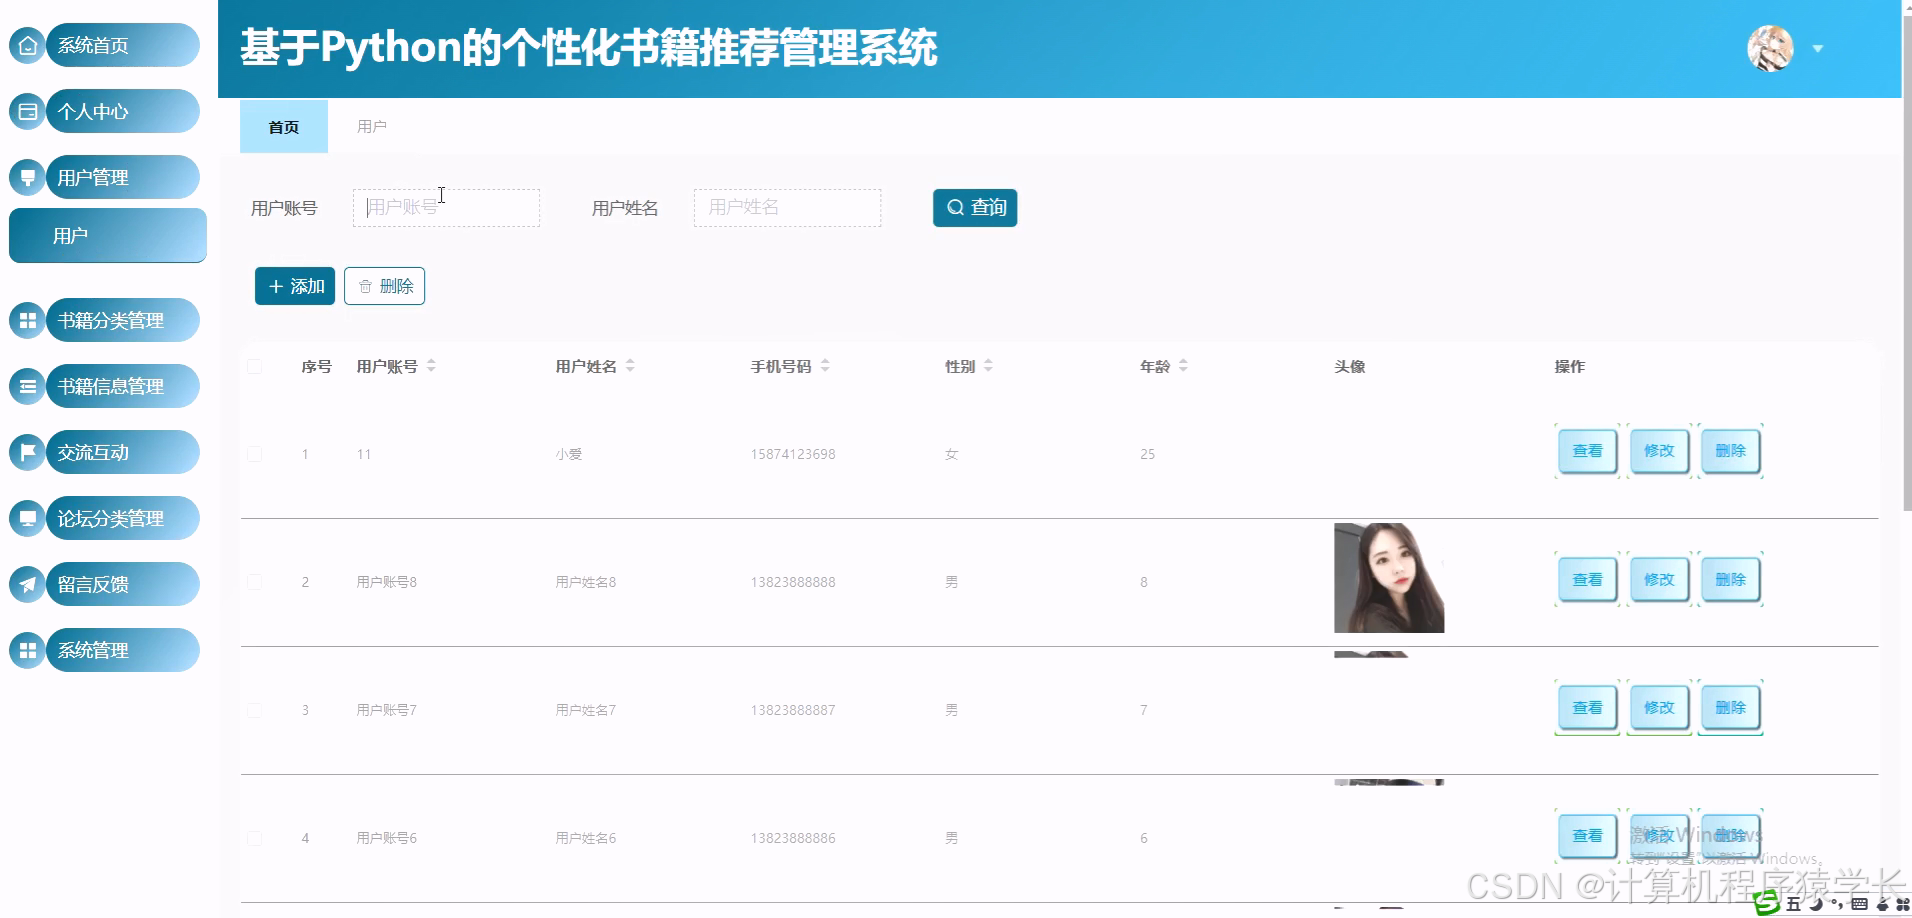Viewport: 1912px width, 918px height.
Task: Open 论坛分类管理 menu
Action: pos(123,518)
